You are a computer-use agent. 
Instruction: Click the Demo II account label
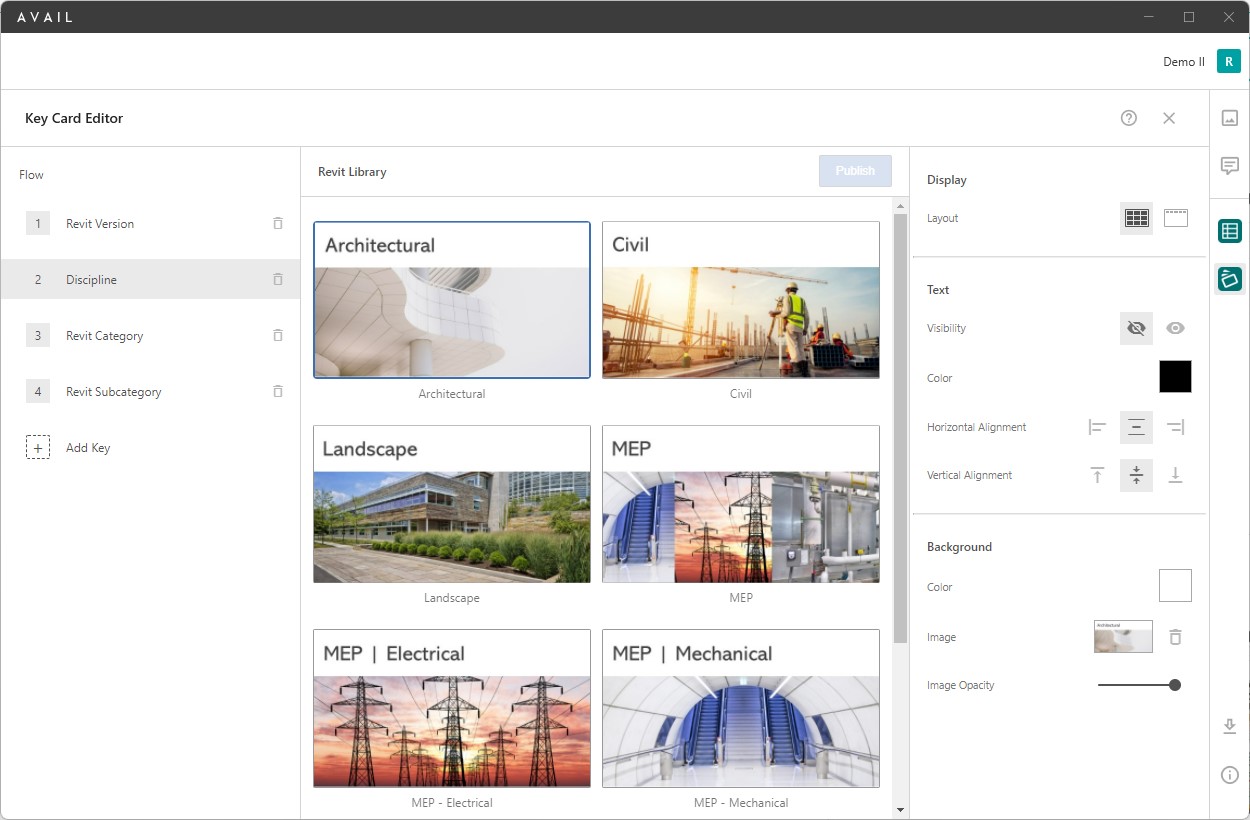[1184, 62]
